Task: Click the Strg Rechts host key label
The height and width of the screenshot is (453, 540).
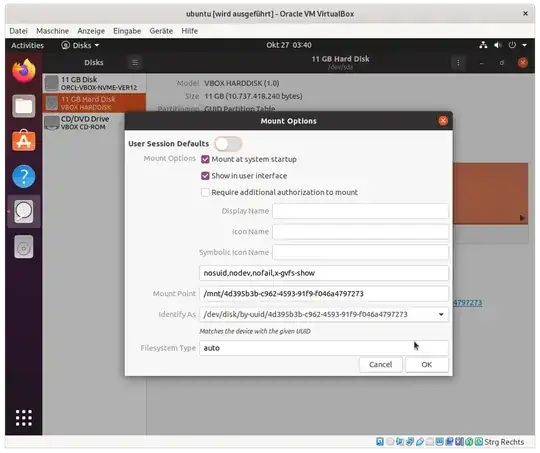Action: [x=504, y=442]
